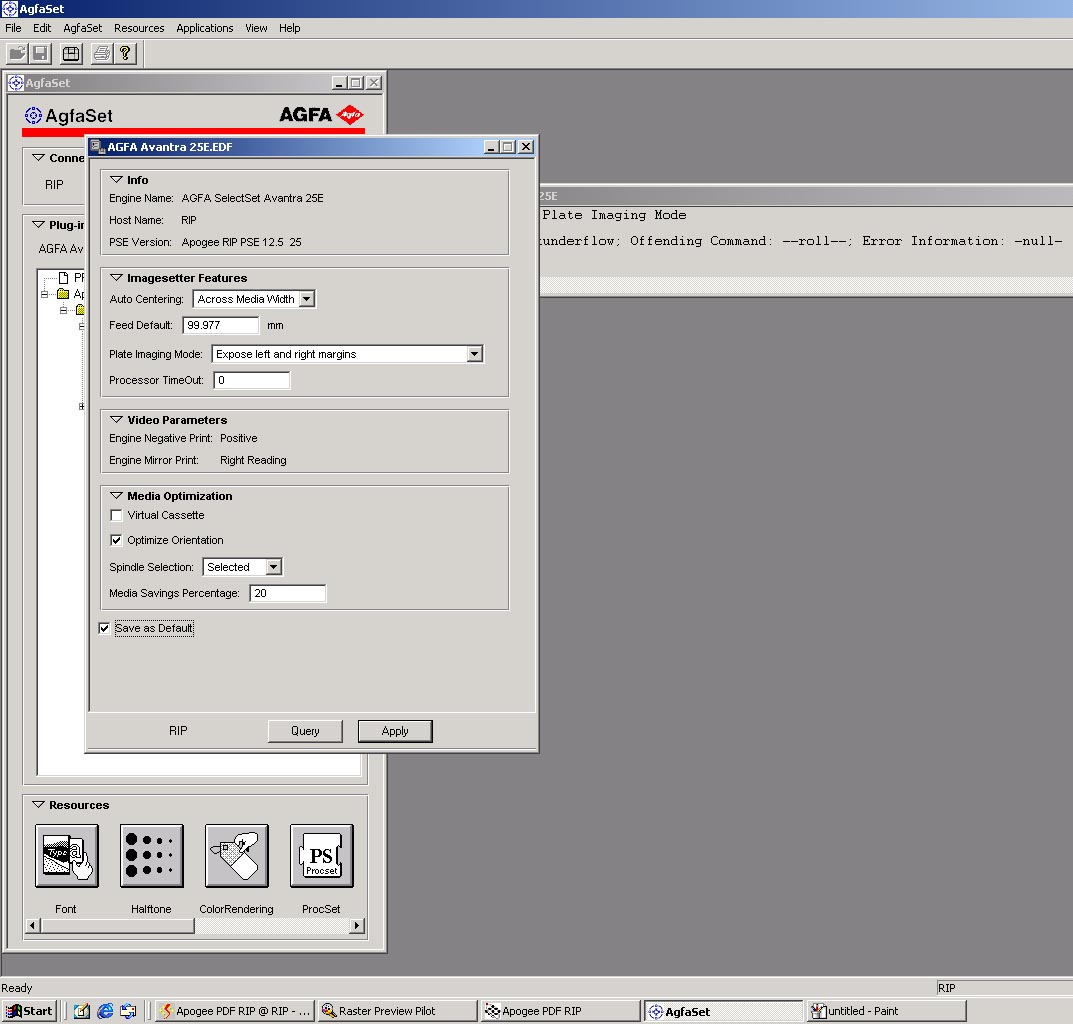Select the document icon in the plug-in tree
This screenshot has height=1024, width=1073.
pyautogui.click(x=64, y=277)
